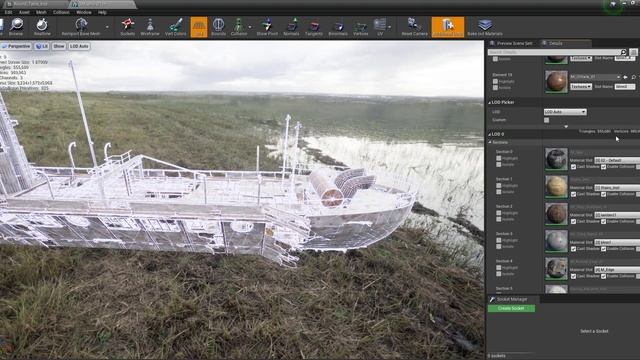Toggle Isolate checkbox for Section 2

pyautogui.click(x=499, y=219)
